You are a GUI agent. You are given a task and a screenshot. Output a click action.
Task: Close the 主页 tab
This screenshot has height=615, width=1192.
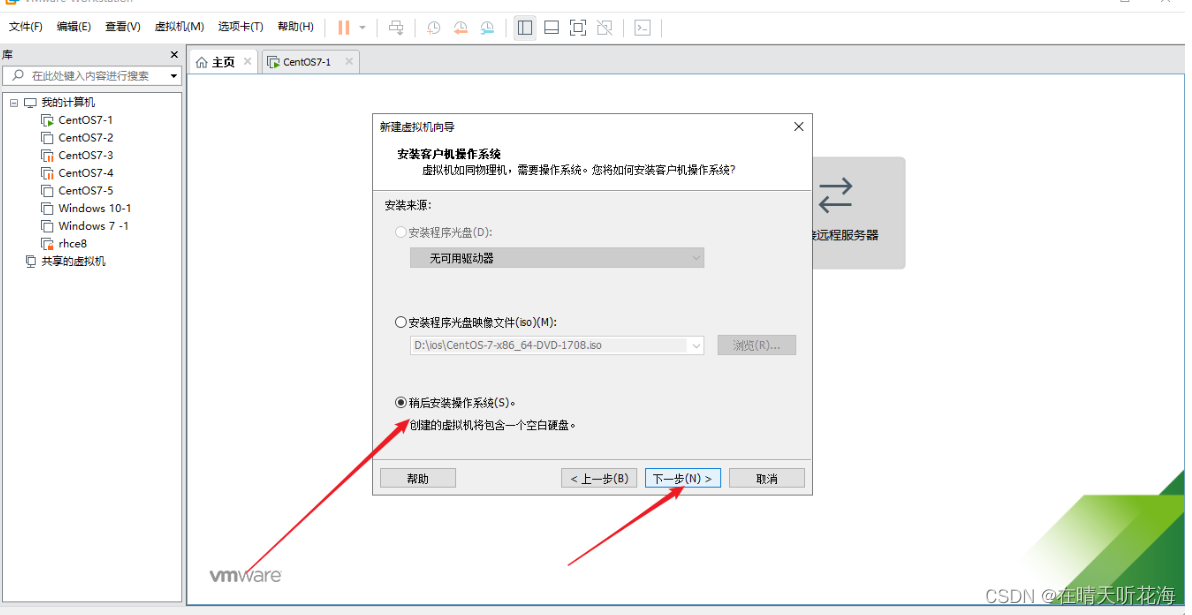pos(248,62)
